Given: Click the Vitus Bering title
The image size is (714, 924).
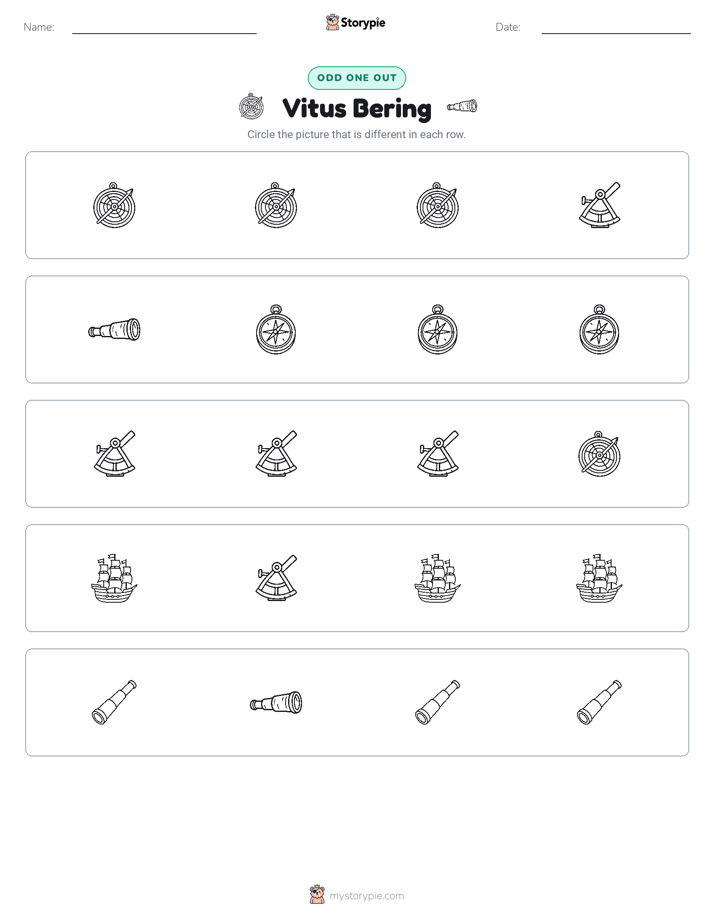Looking at the screenshot, I should (x=357, y=108).
